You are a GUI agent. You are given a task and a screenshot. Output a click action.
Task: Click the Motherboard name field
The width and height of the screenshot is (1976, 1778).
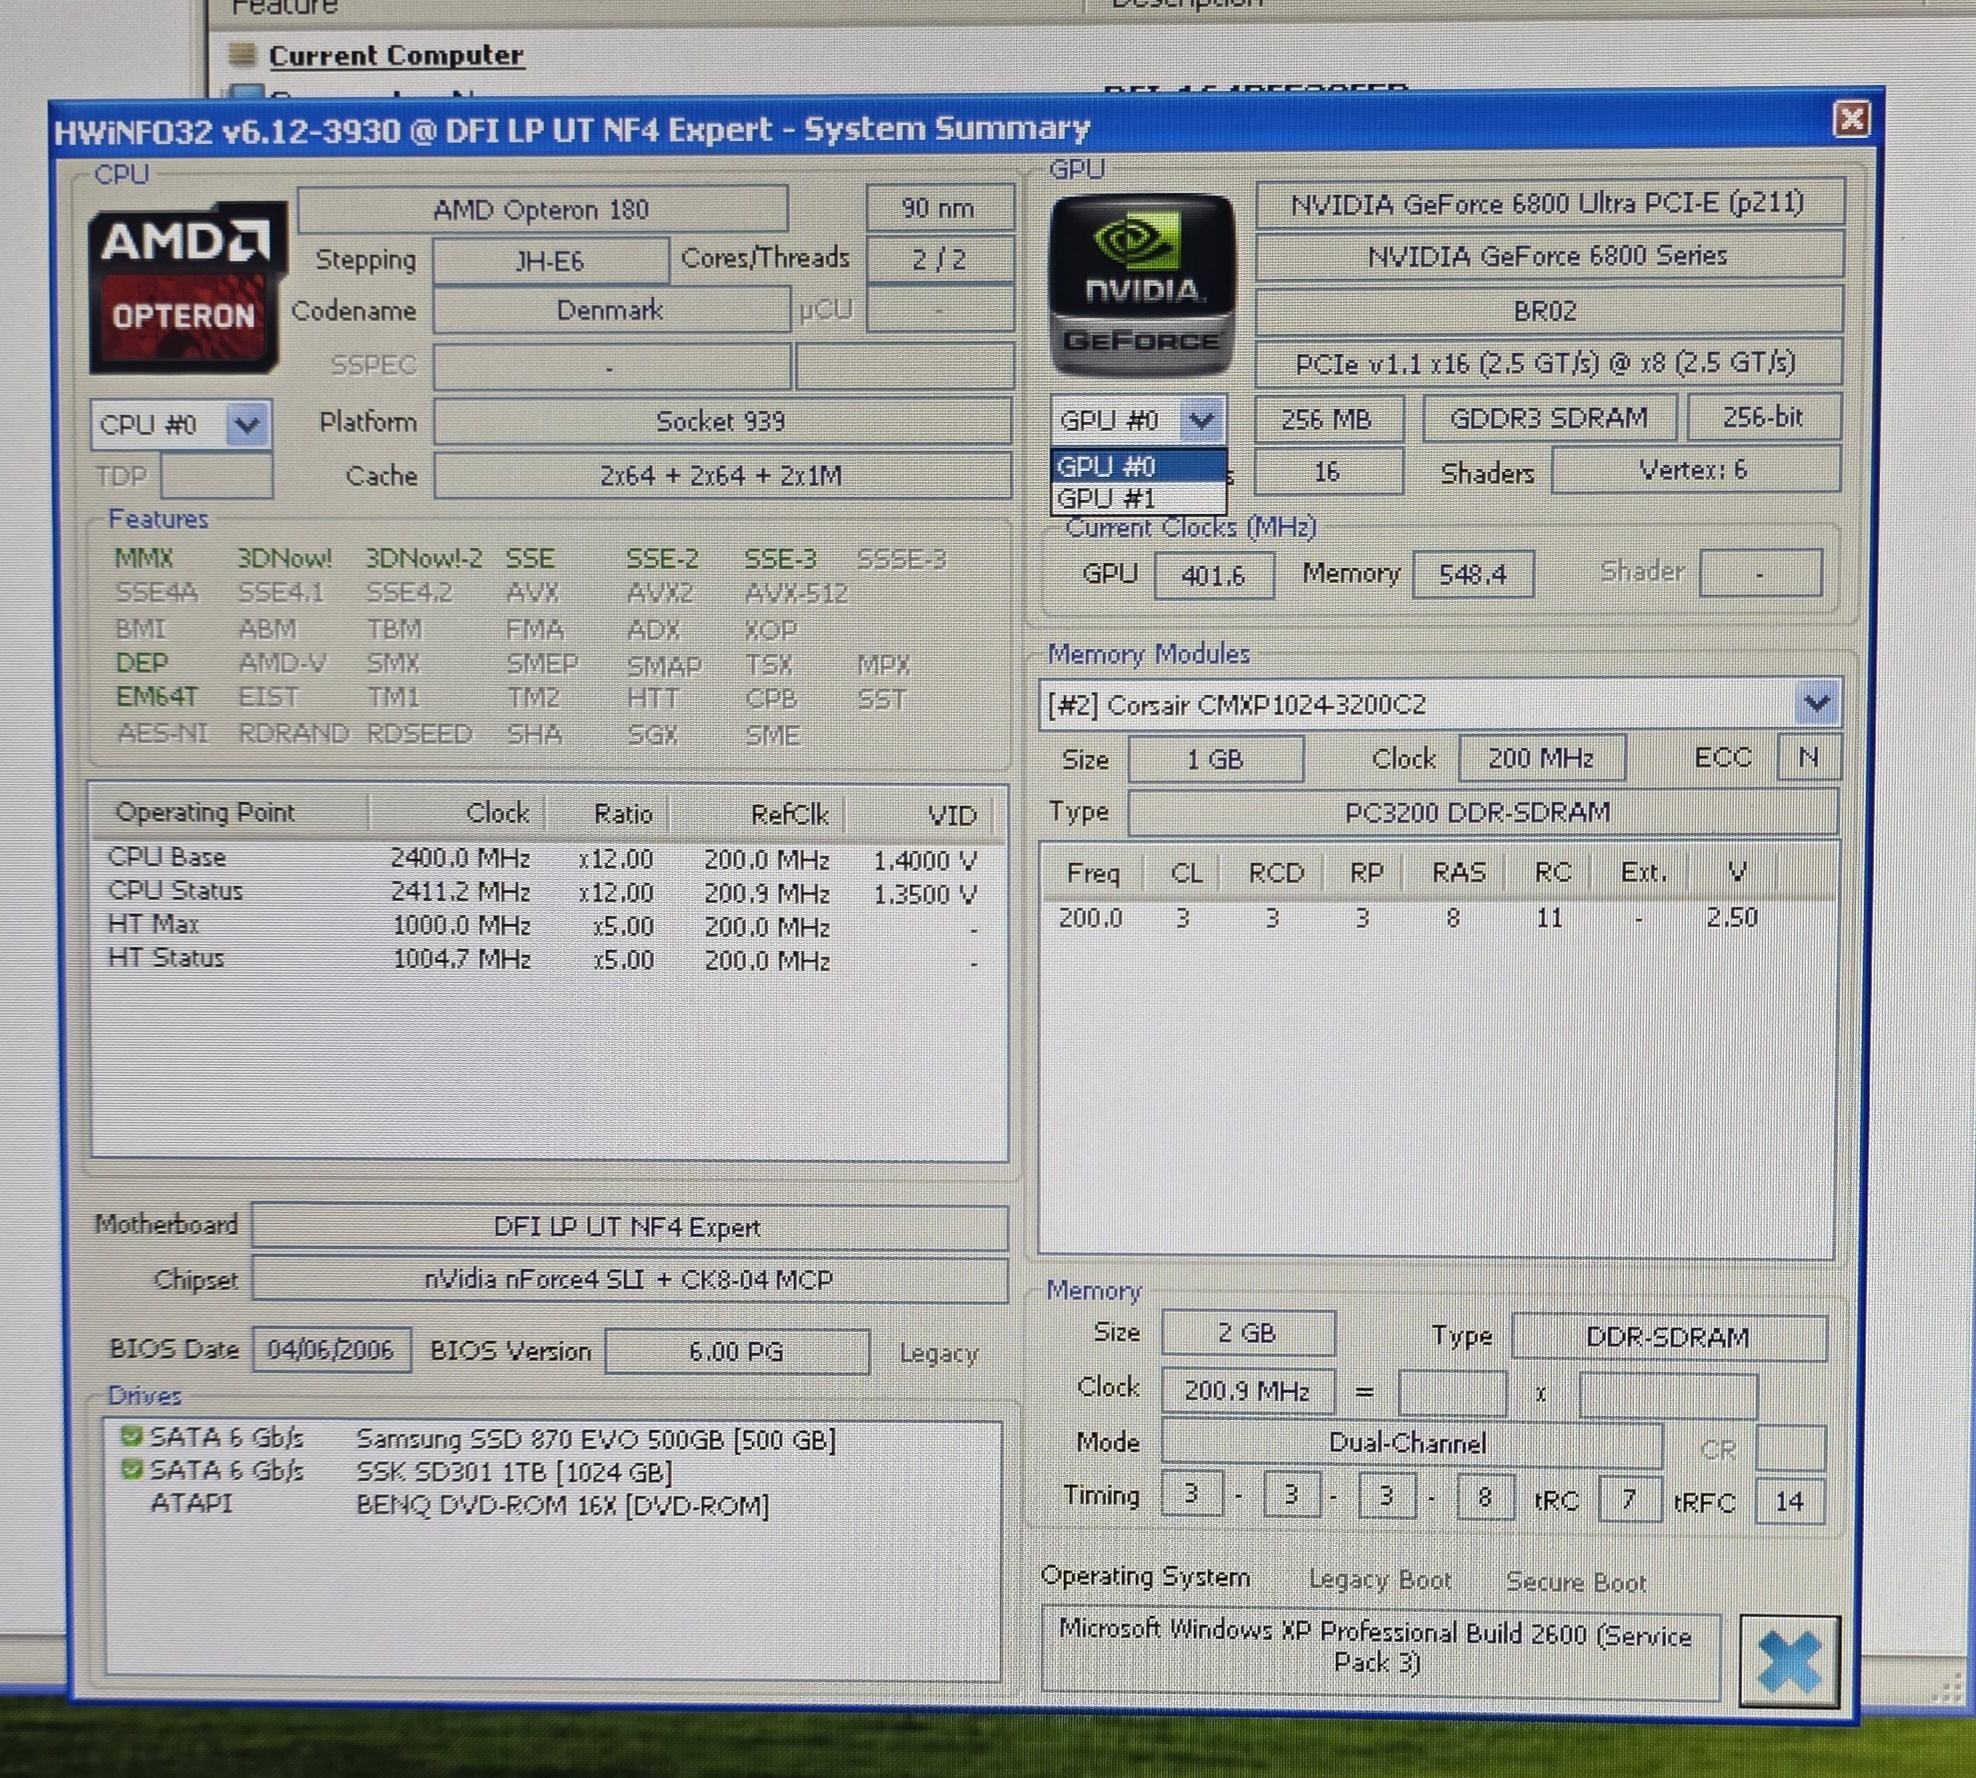click(x=628, y=1227)
